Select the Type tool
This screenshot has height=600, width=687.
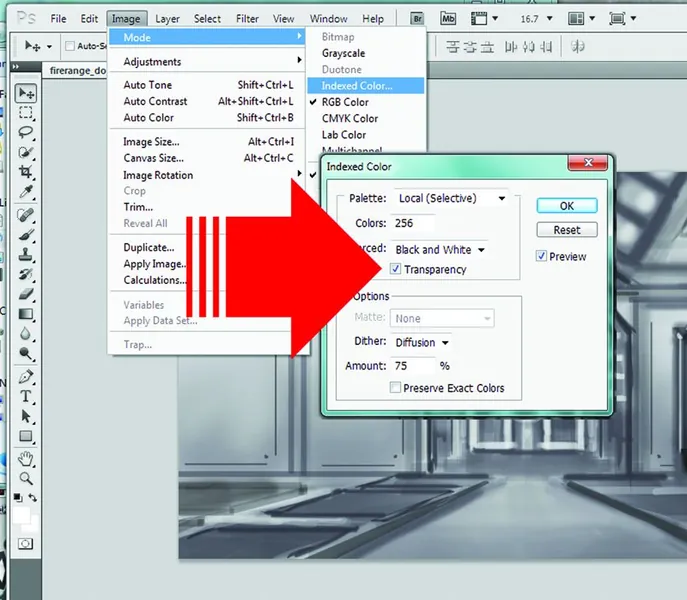point(26,396)
